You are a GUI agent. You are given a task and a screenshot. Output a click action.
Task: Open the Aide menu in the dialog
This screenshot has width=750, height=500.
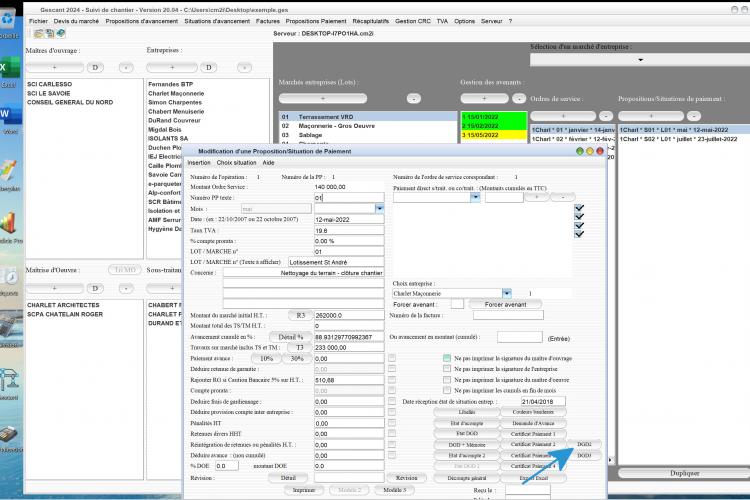pos(268,163)
